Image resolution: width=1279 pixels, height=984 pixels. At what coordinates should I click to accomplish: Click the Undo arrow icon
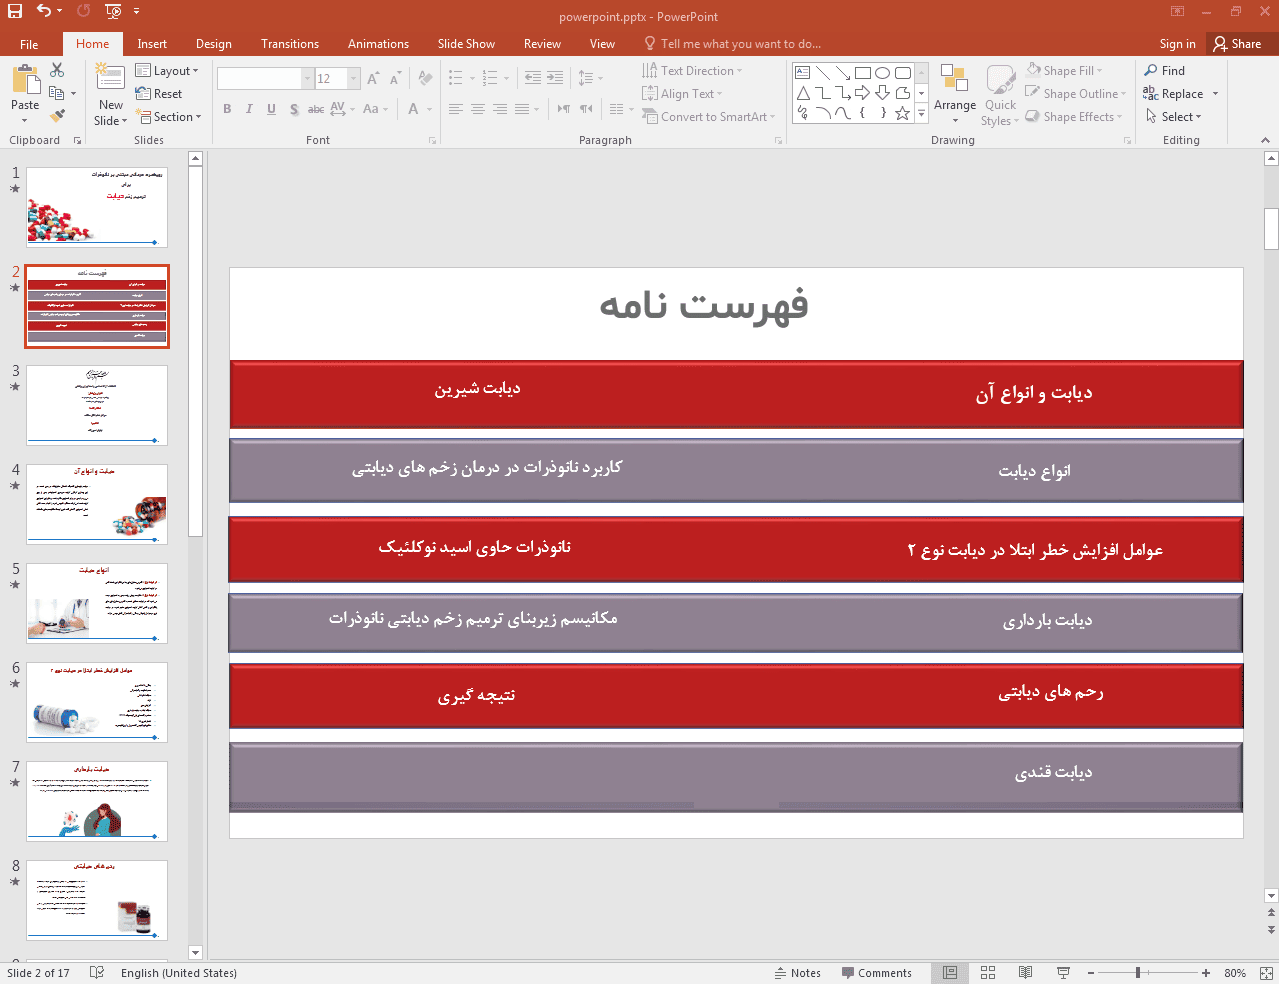(x=44, y=11)
